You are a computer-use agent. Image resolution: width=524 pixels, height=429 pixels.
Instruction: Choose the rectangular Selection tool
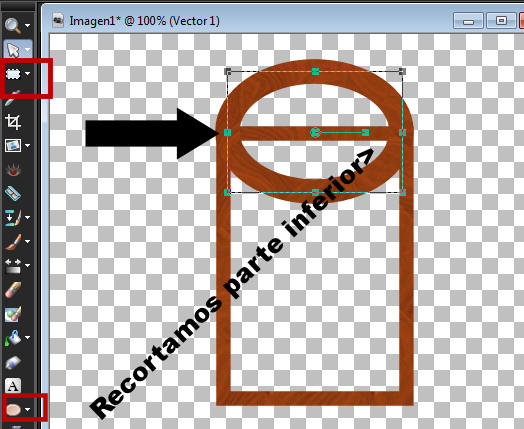tap(13, 74)
